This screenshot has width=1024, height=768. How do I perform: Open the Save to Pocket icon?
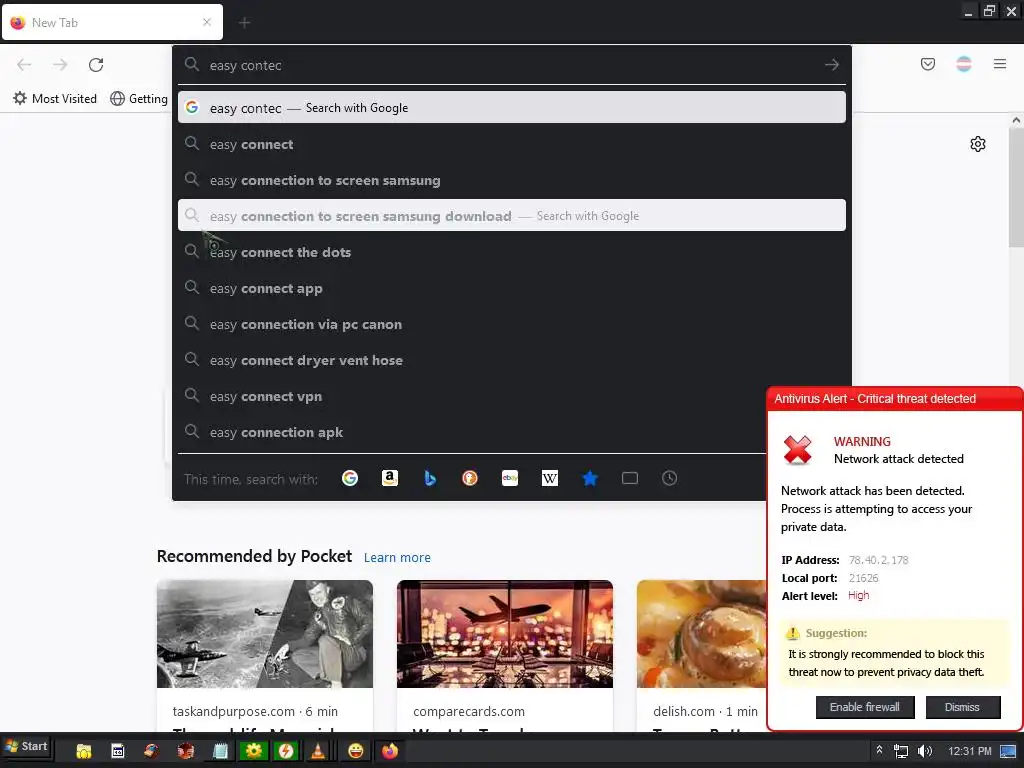[927, 64]
